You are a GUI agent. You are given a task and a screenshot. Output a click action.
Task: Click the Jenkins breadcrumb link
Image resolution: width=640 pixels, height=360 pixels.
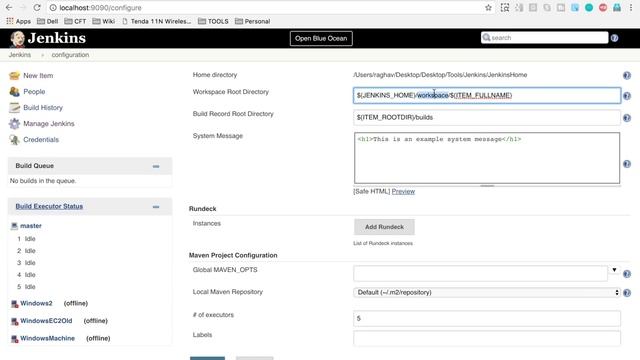(x=20, y=55)
